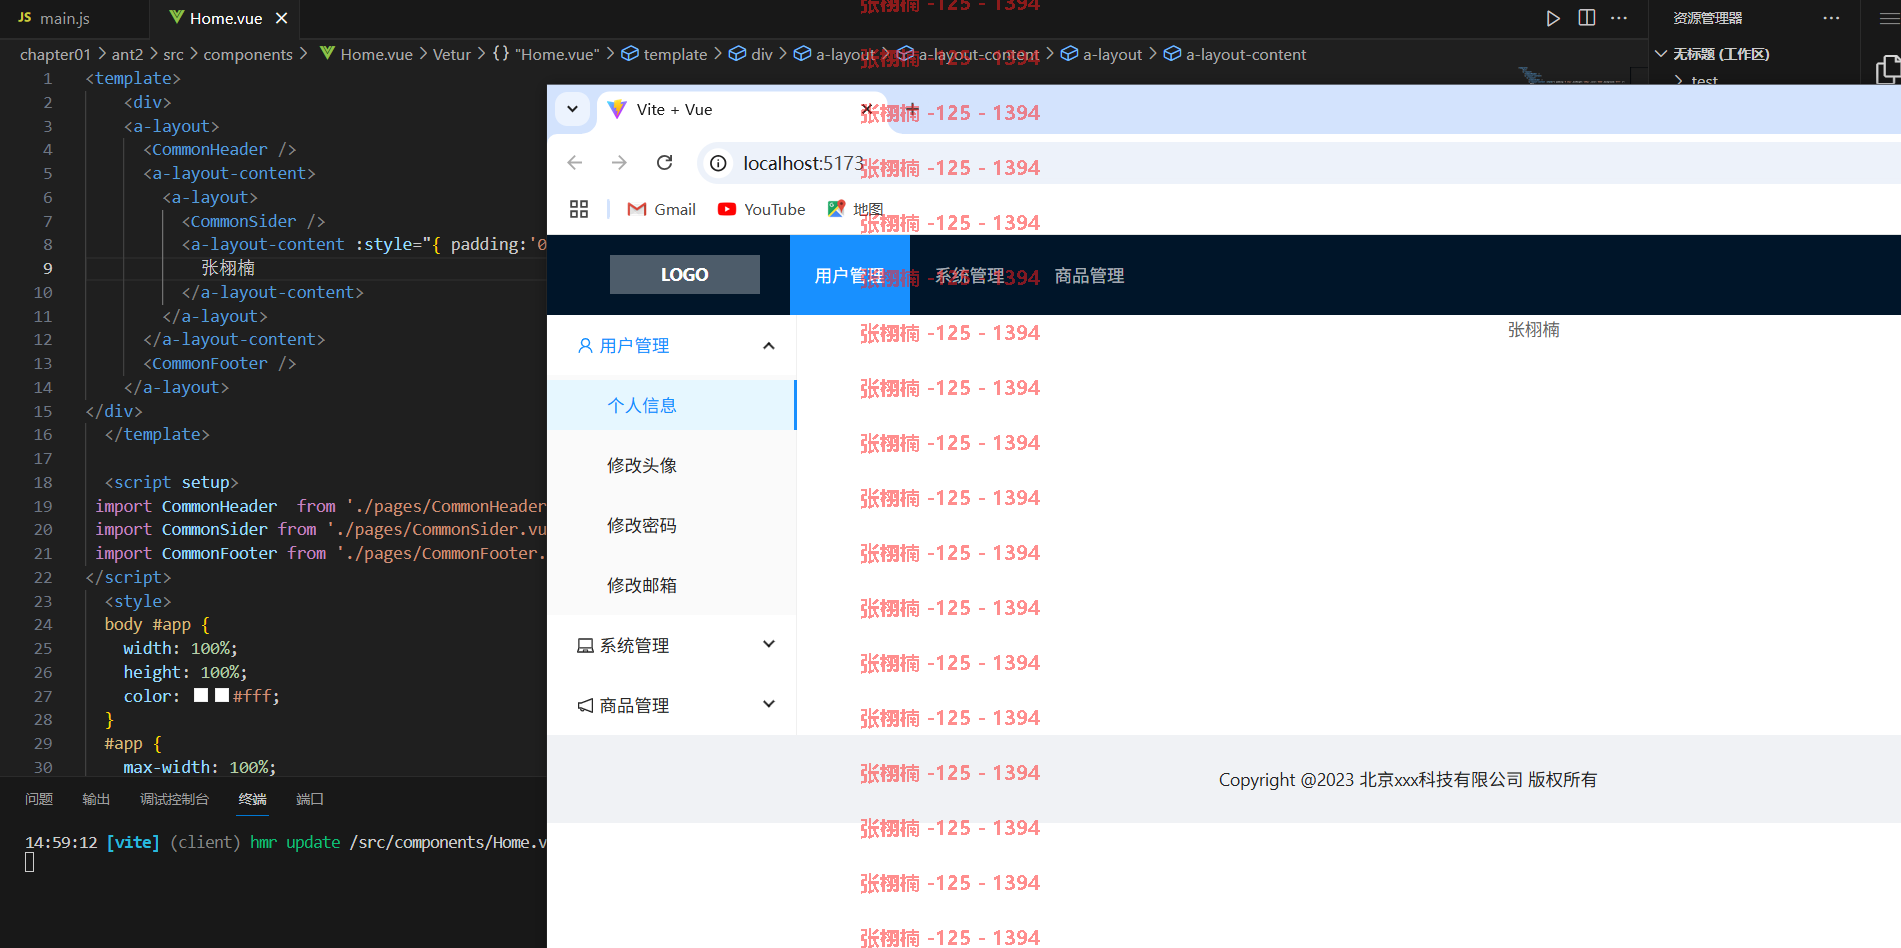Switch to the 端口 panel tab
Viewport: 1901px width, 948px height.
pyautogui.click(x=310, y=799)
